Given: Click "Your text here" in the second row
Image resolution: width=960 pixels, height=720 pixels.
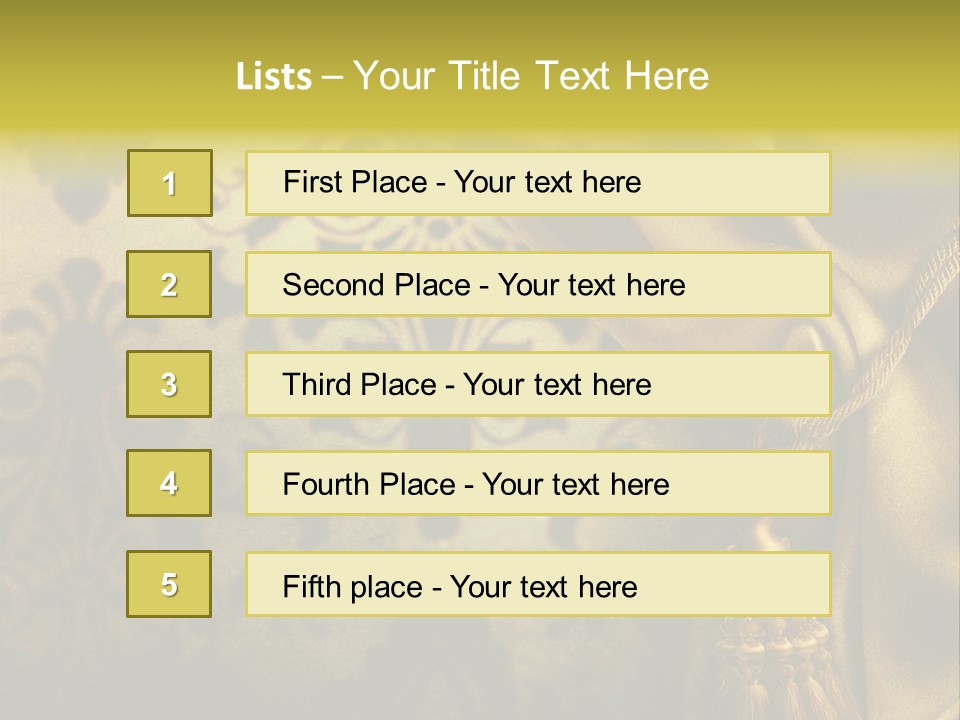Looking at the screenshot, I should pyautogui.click(x=592, y=285).
